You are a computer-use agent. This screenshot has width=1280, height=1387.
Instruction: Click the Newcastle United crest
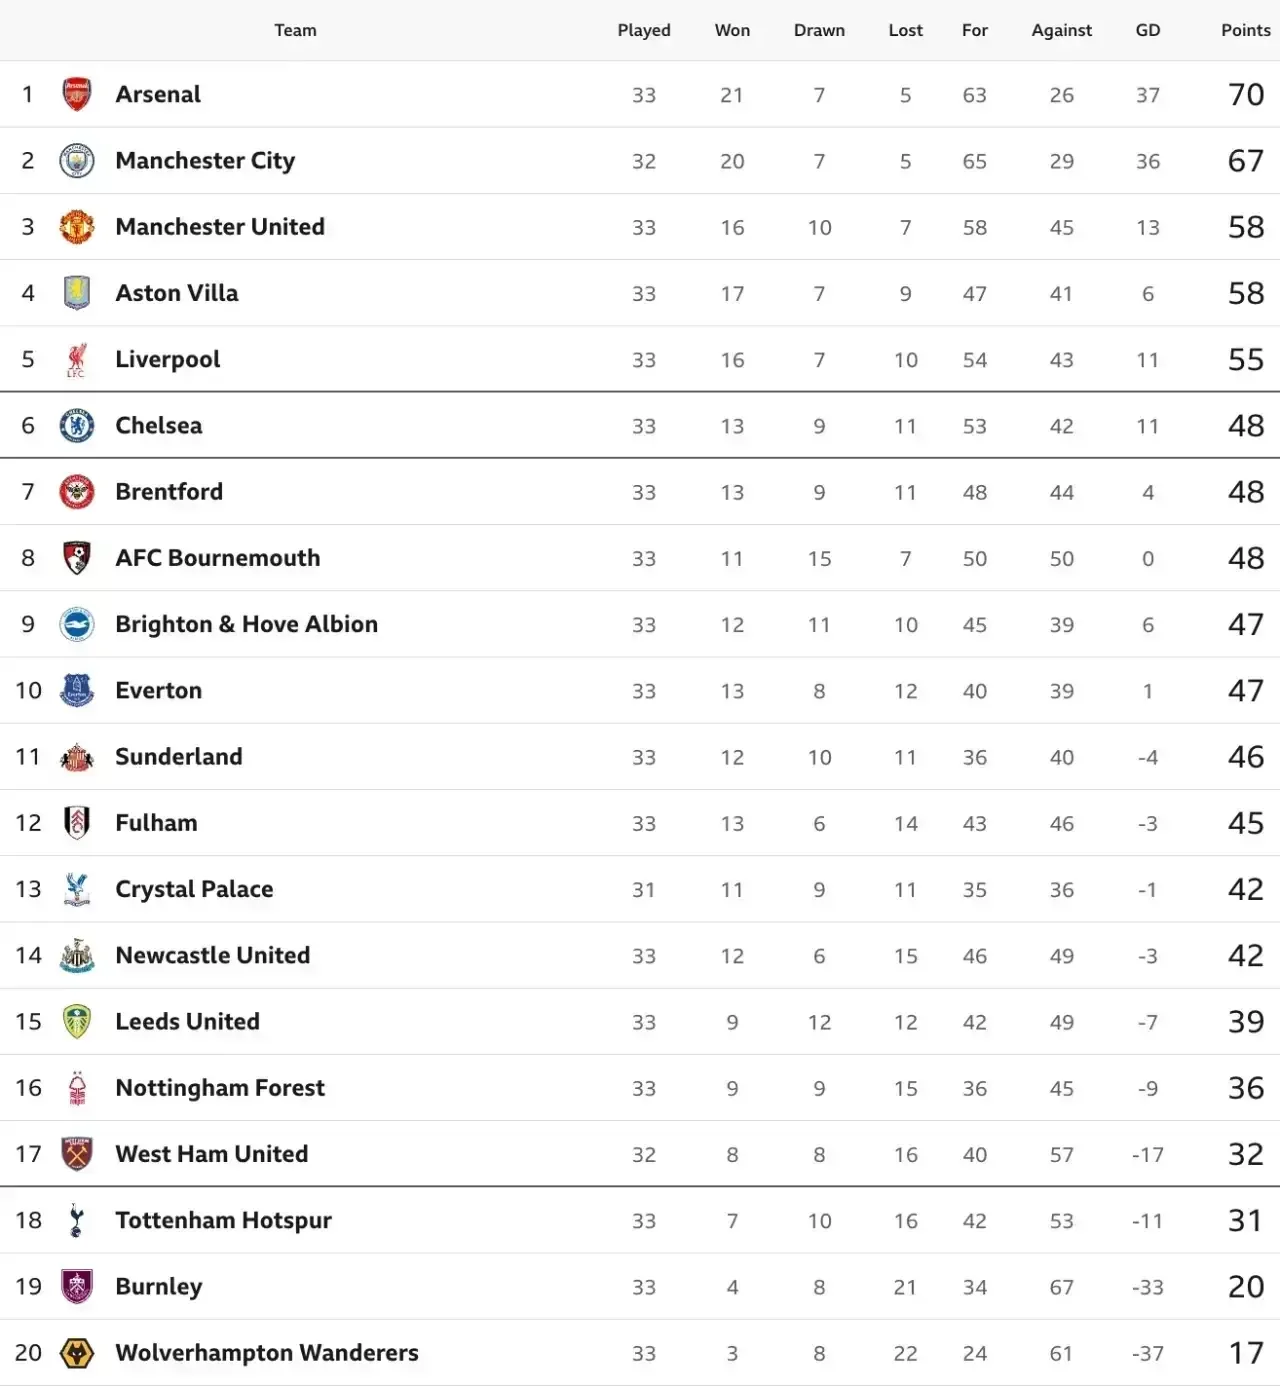coord(77,956)
